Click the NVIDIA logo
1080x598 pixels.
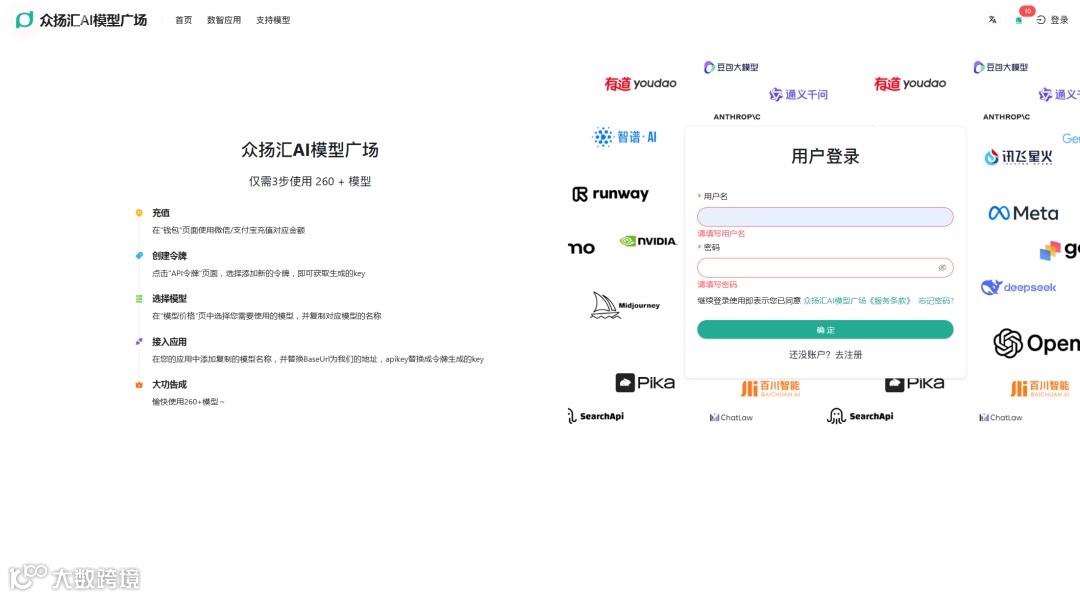click(648, 241)
